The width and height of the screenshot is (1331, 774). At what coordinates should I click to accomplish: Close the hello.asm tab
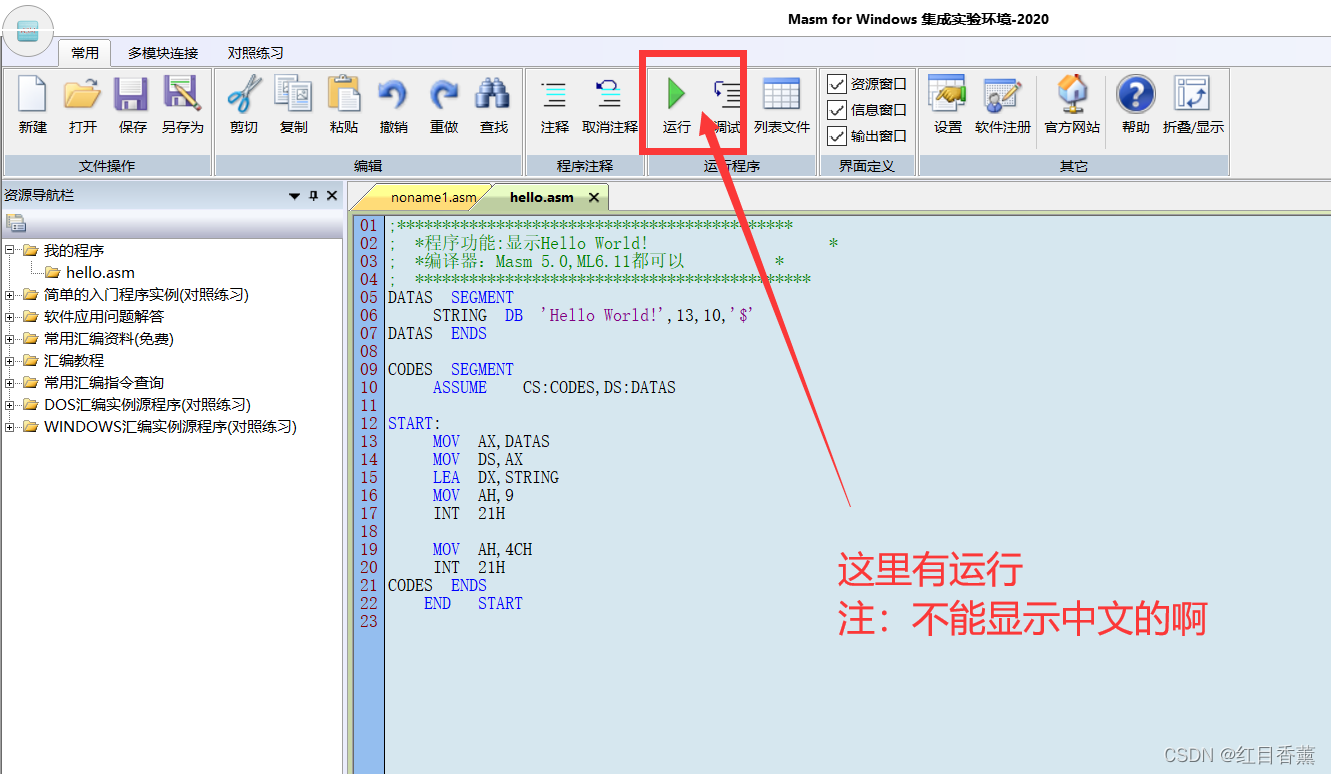point(594,197)
